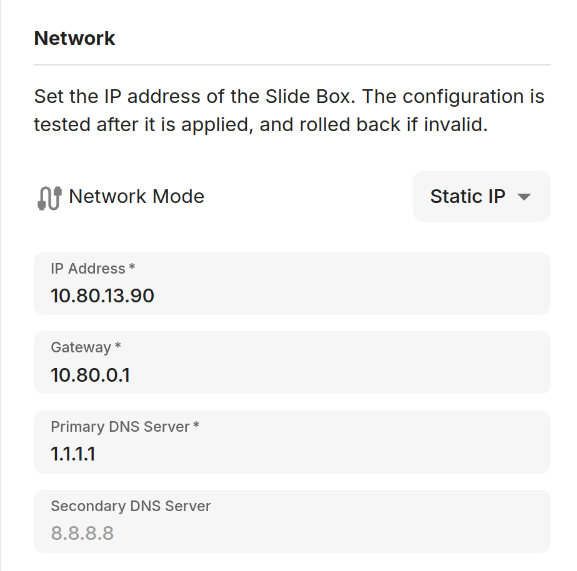Select the Primary DNS Server field
This screenshot has height=571, width=577.
292,442
